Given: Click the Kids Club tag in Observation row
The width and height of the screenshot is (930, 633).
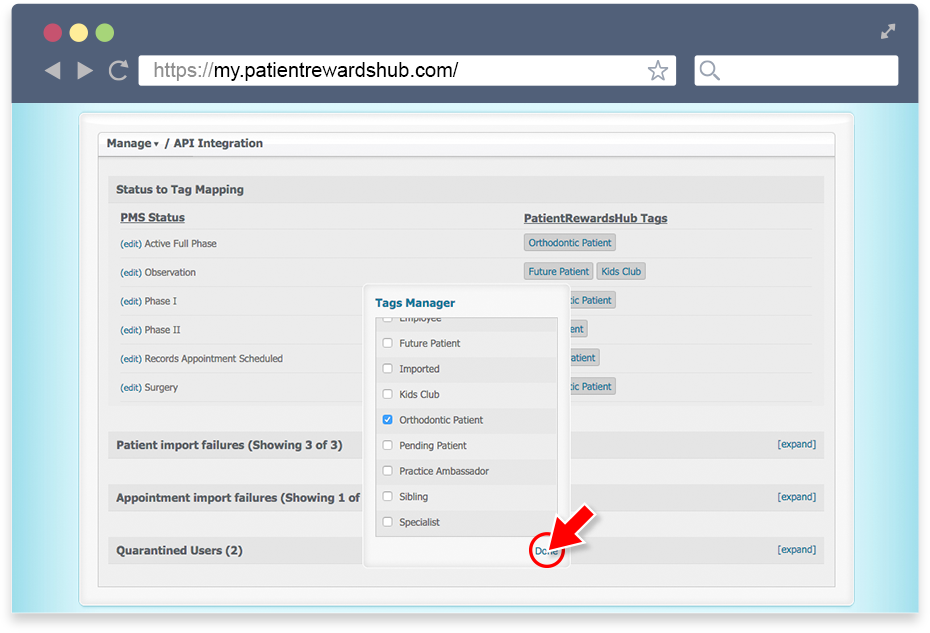Looking at the screenshot, I should [x=621, y=271].
